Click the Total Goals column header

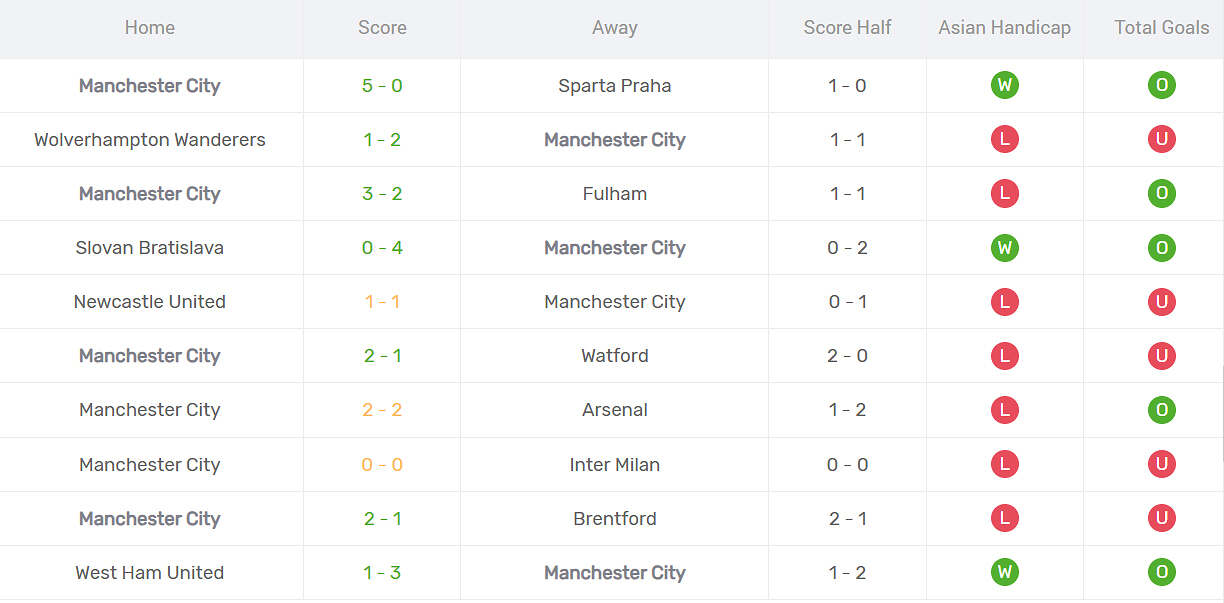[x=1161, y=28]
